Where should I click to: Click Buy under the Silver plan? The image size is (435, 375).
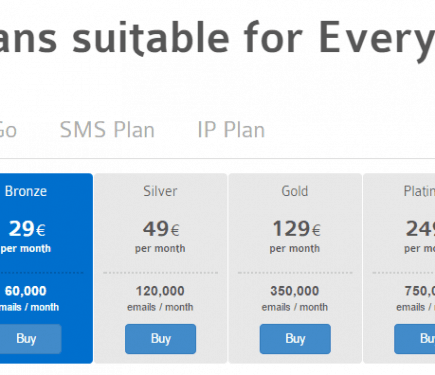(161, 339)
